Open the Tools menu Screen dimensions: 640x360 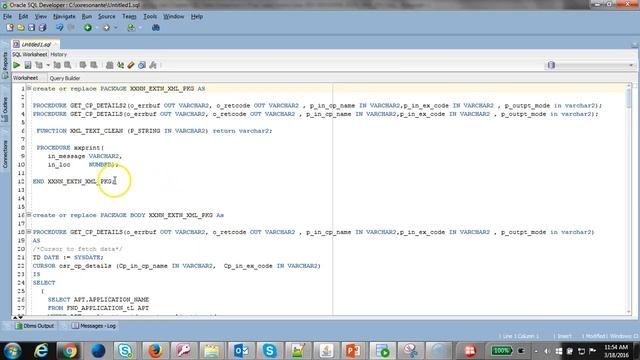coord(150,17)
